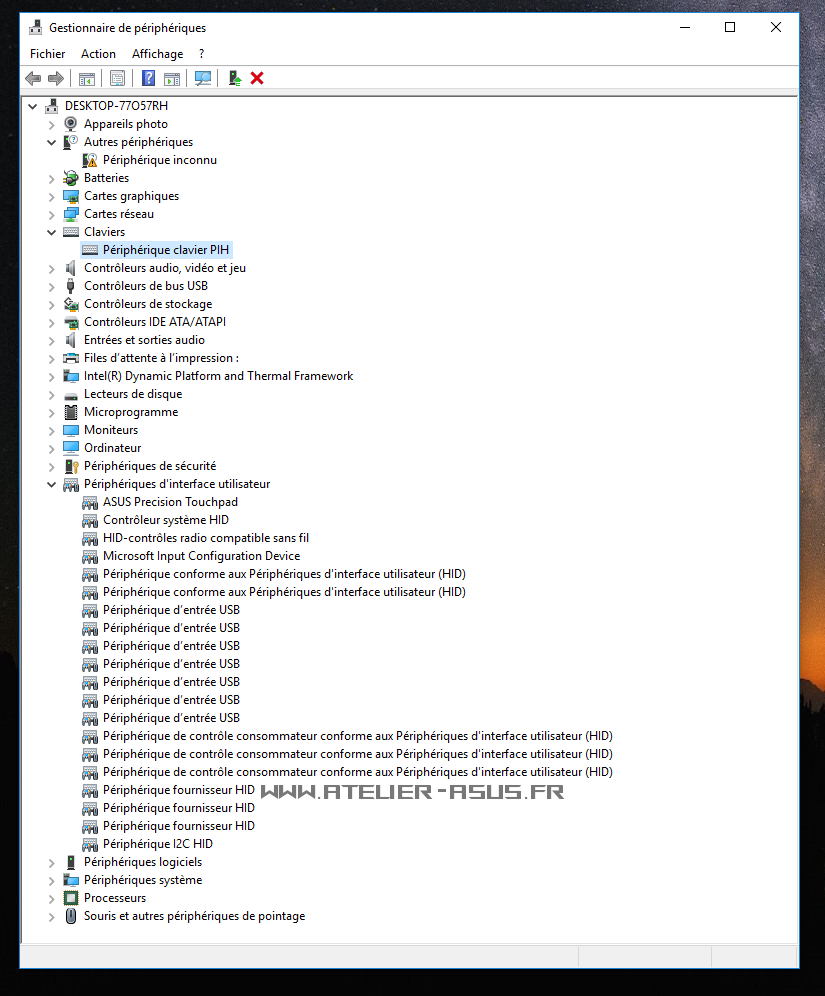Expand Contrôleurs de bus USB
The height and width of the screenshot is (996, 825).
pyautogui.click(x=52, y=286)
